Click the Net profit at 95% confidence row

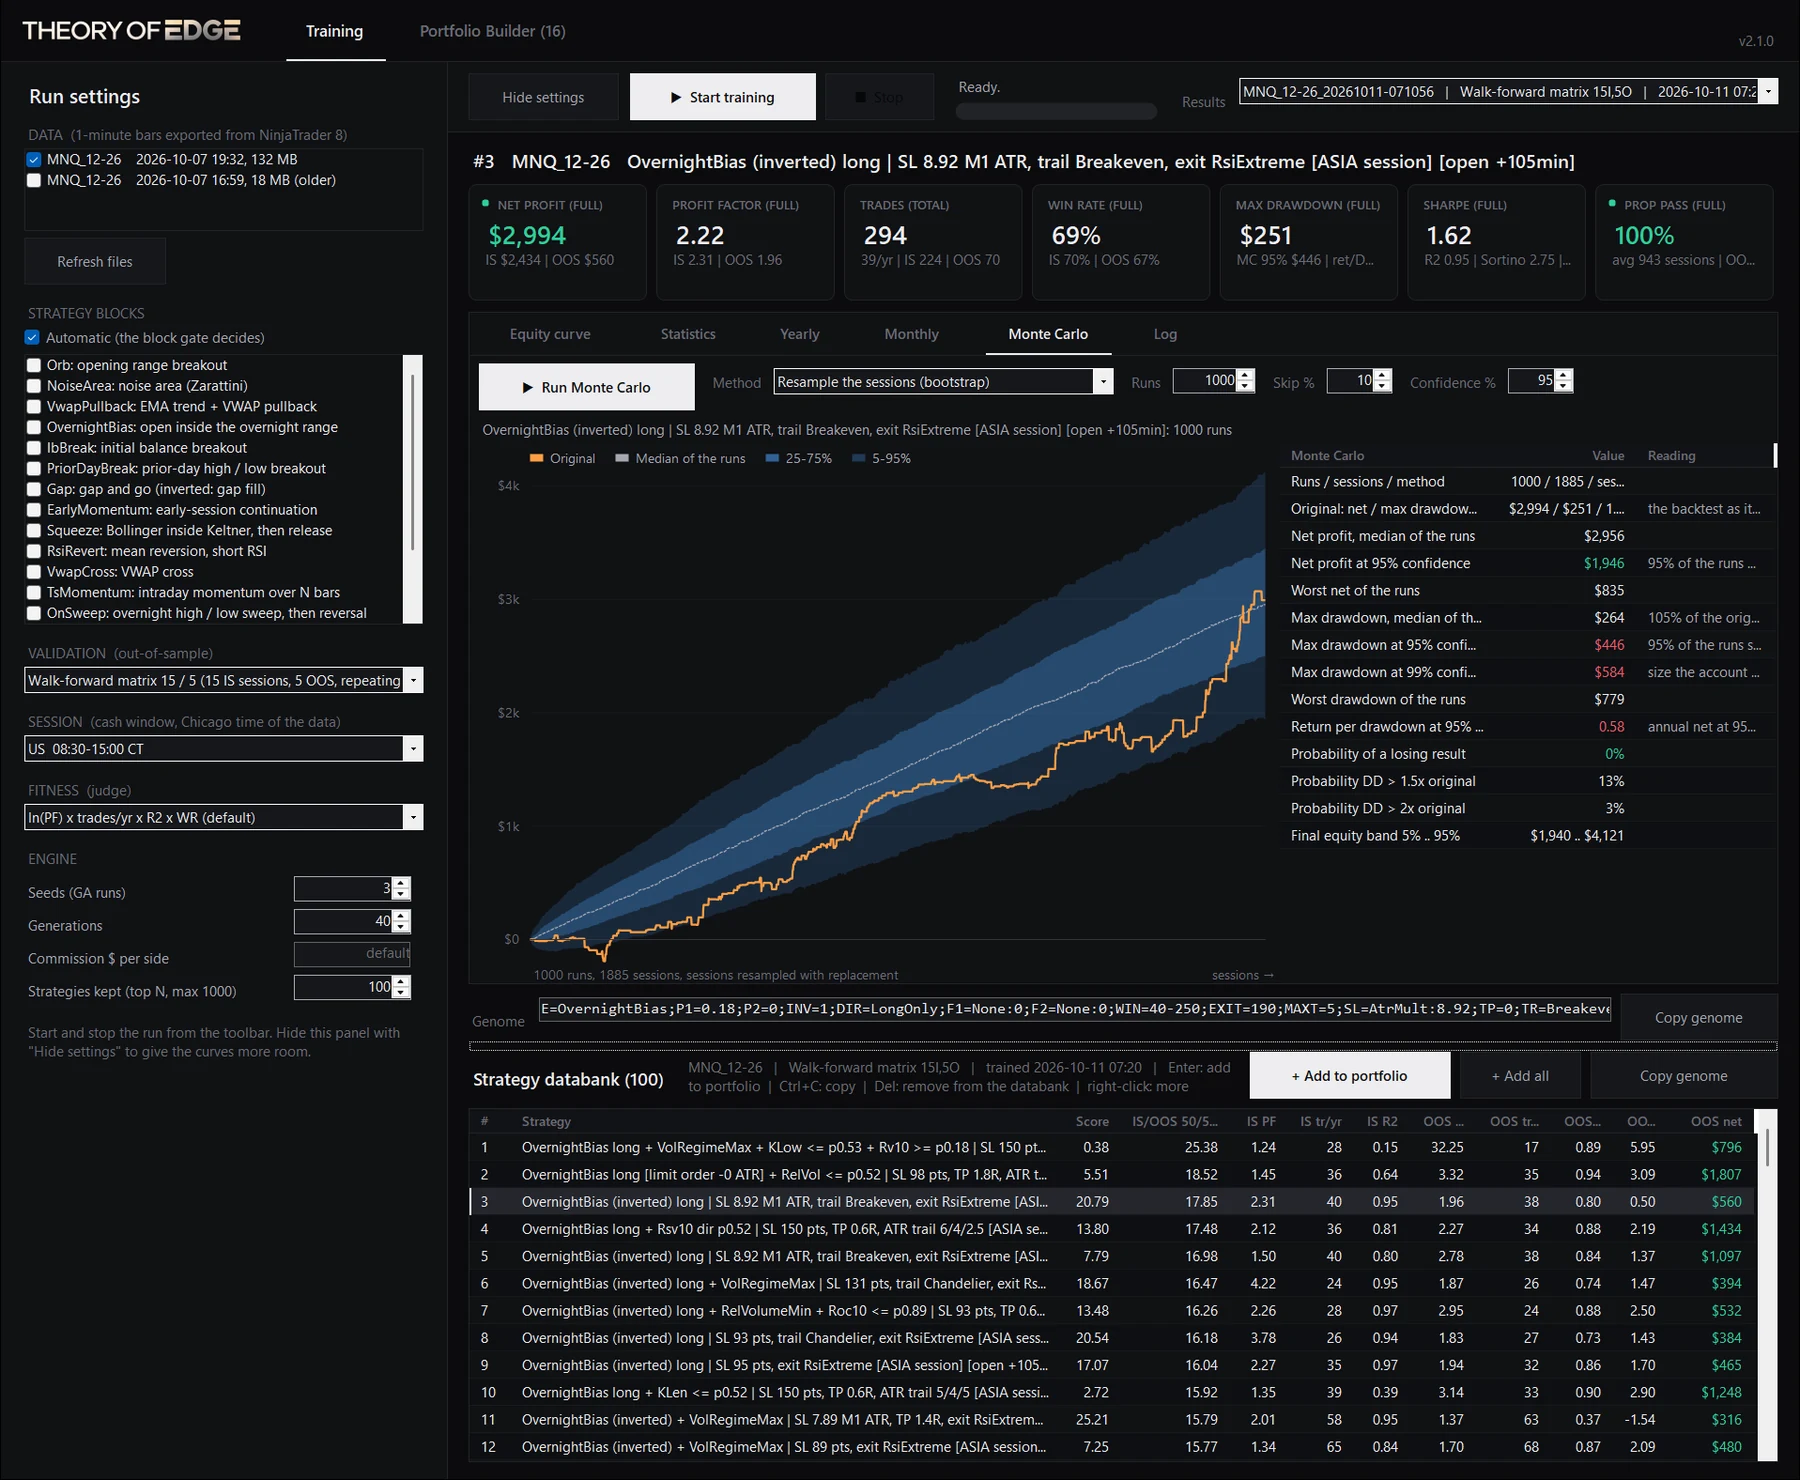coord(1528,563)
